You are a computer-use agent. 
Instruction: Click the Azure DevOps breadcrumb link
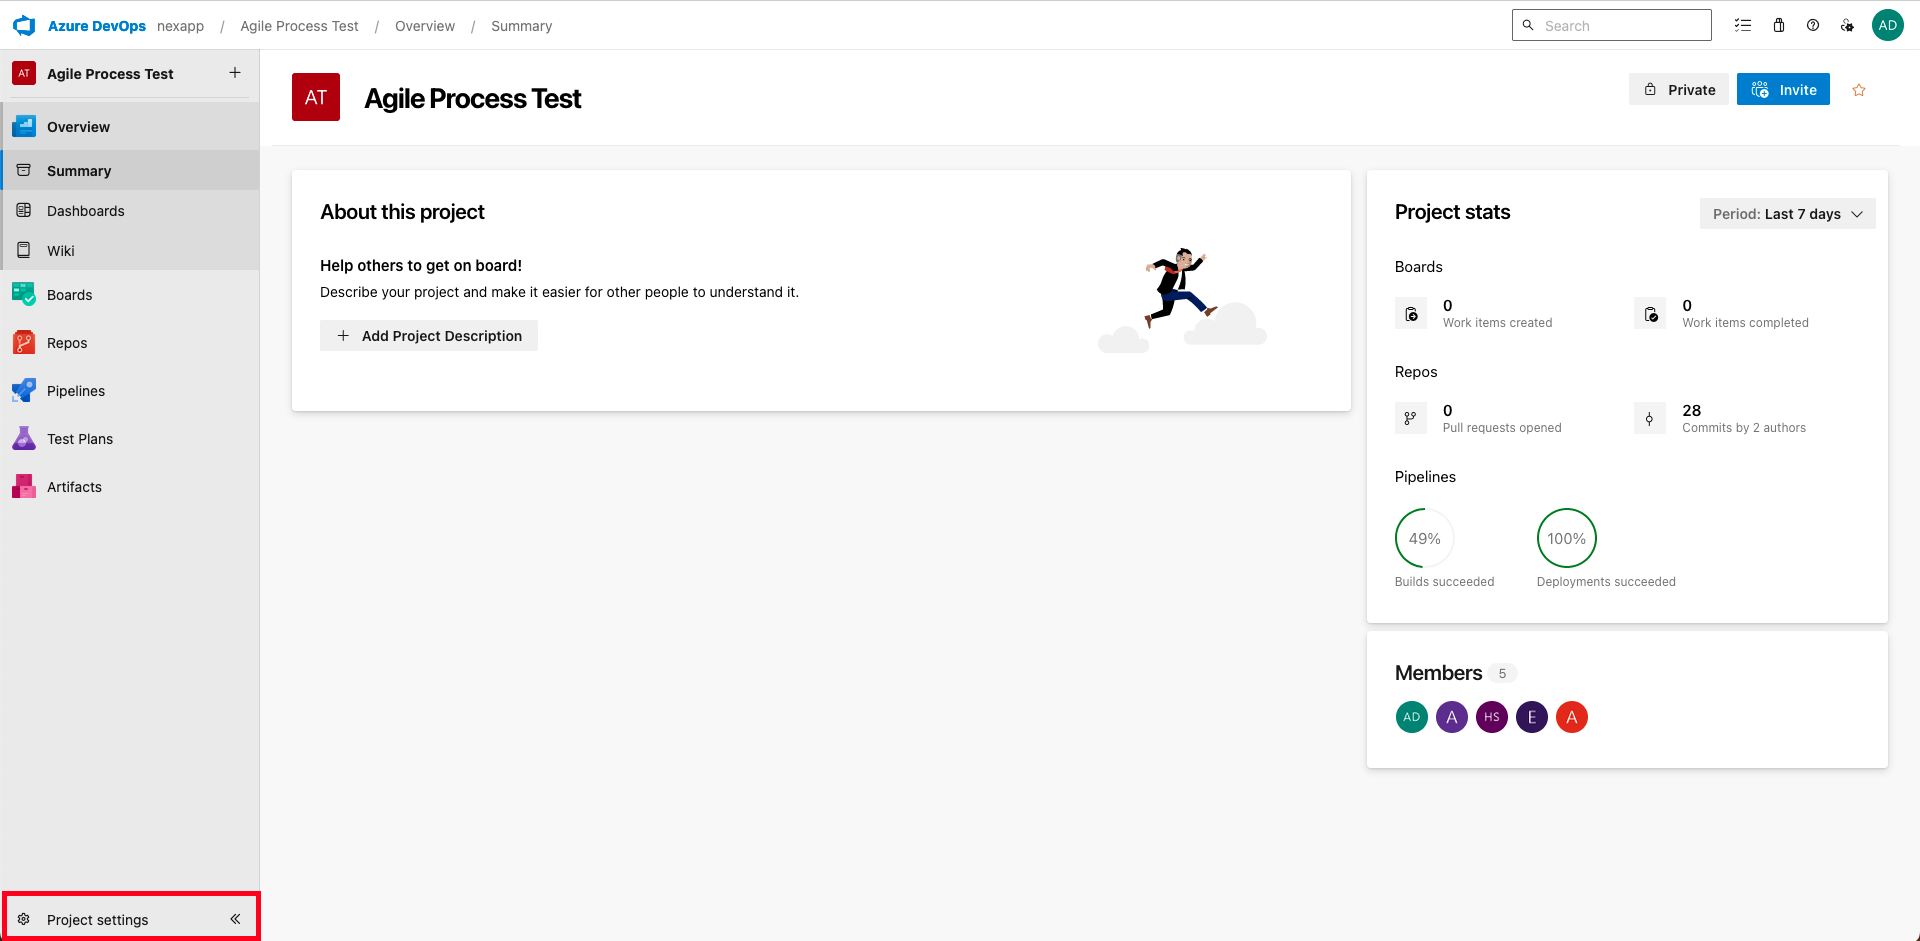pyautogui.click(x=97, y=26)
